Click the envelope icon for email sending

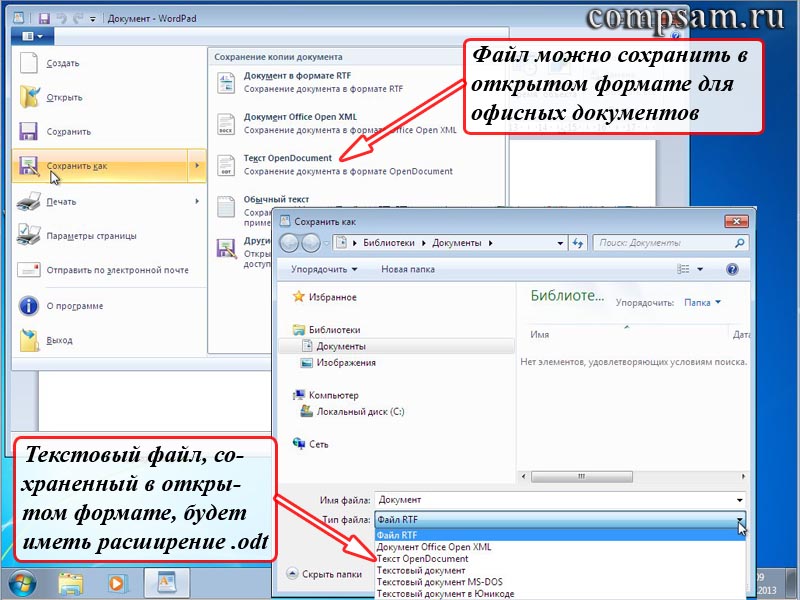click(x=29, y=269)
